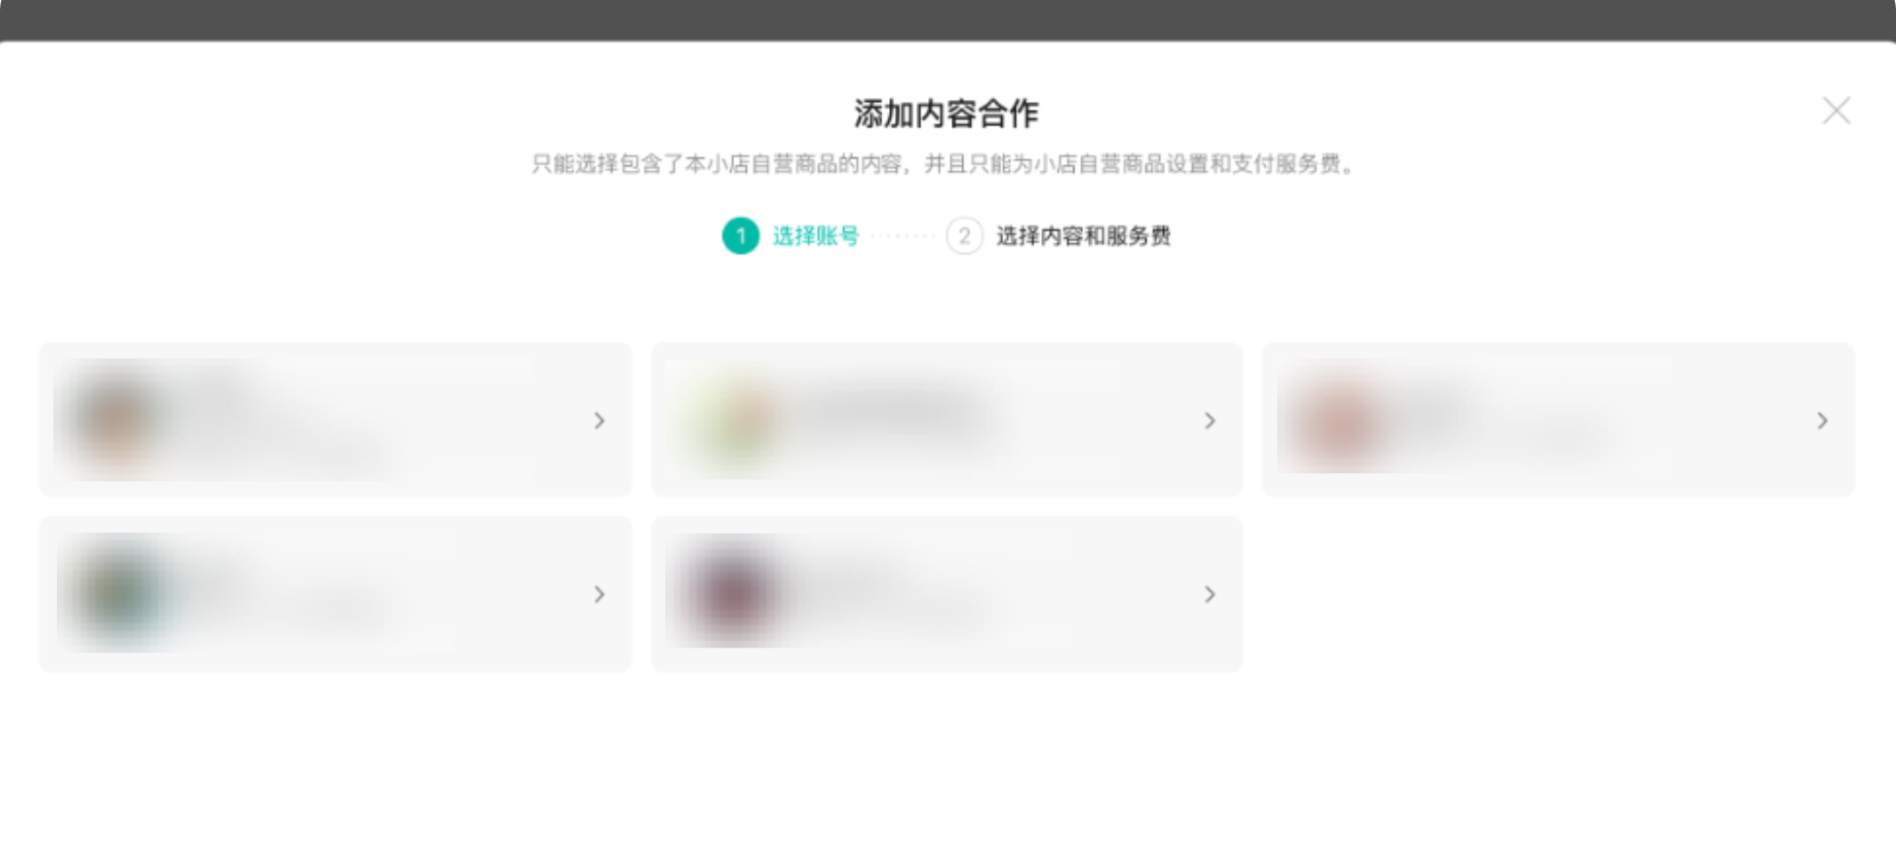Click the grey description text under the title
Screen dimensions: 1896x868
point(944,164)
